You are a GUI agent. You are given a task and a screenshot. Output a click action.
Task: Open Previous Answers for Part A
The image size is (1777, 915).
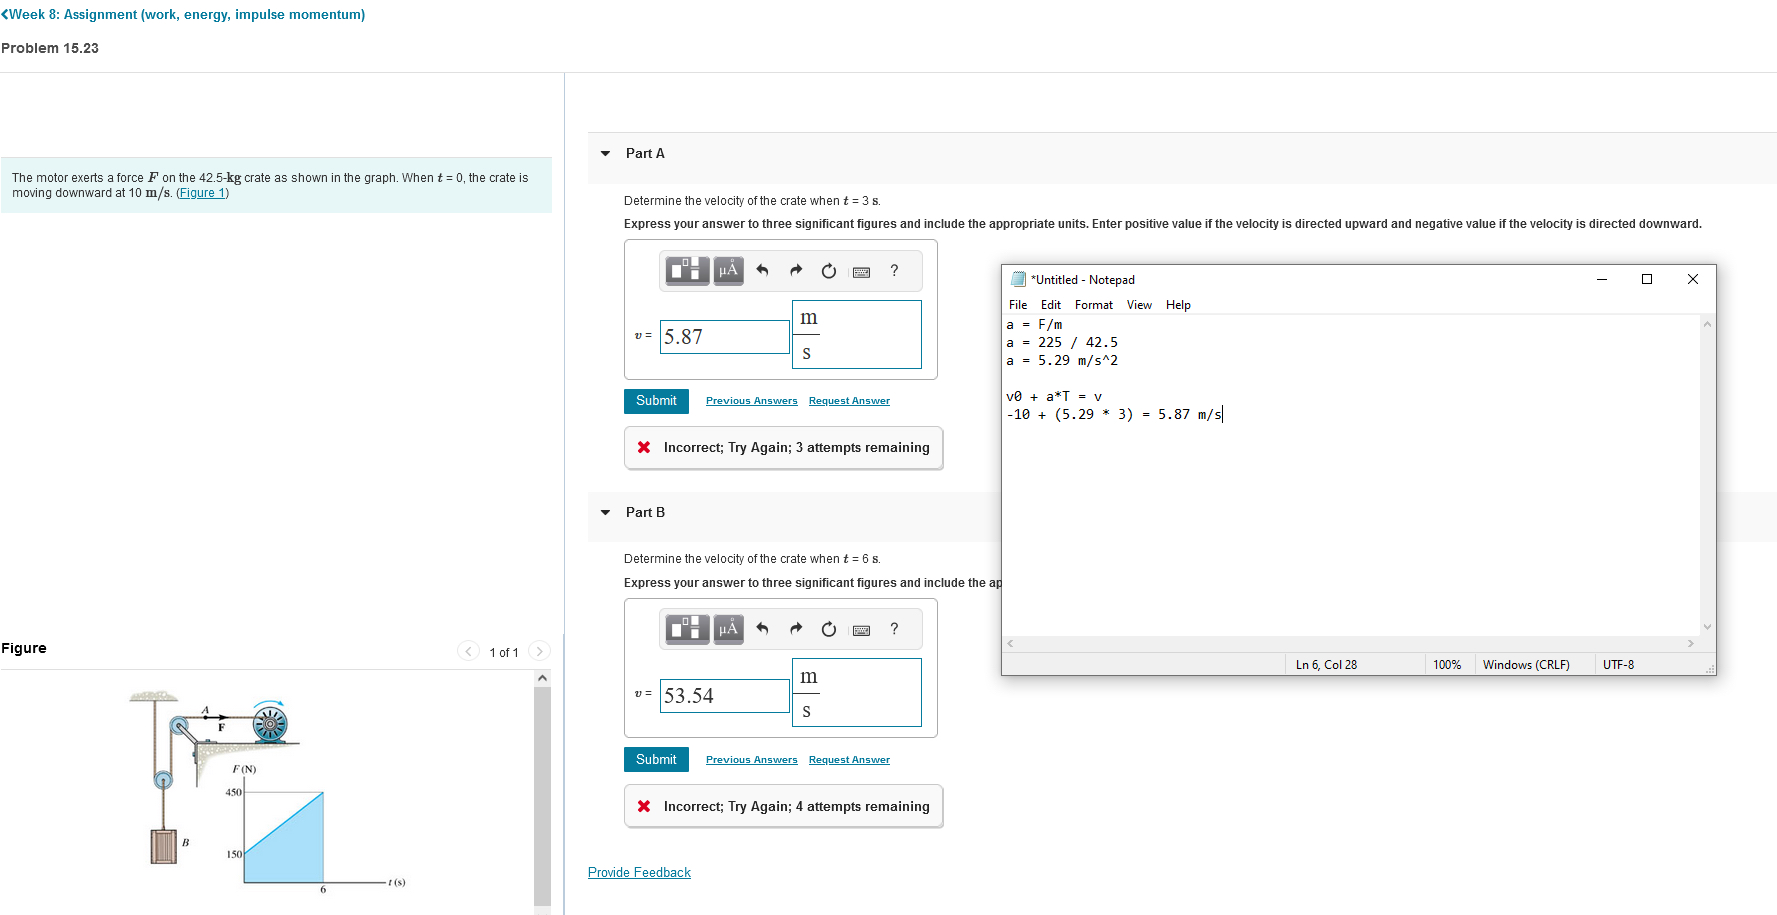pos(752,401)
